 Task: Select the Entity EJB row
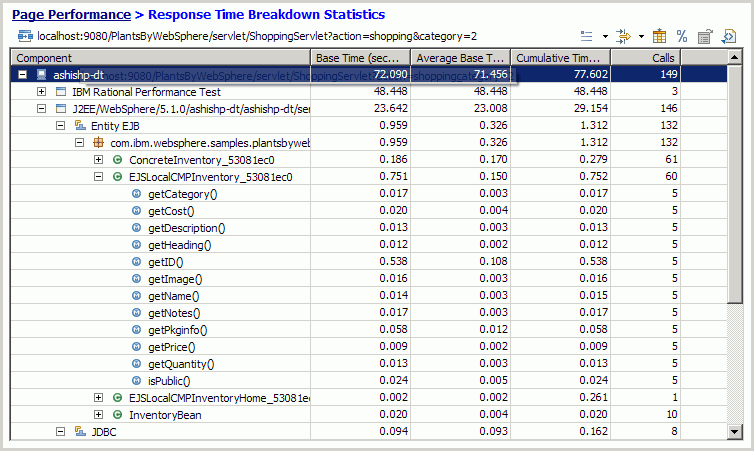pyautogui.click(x=369, y=125)
